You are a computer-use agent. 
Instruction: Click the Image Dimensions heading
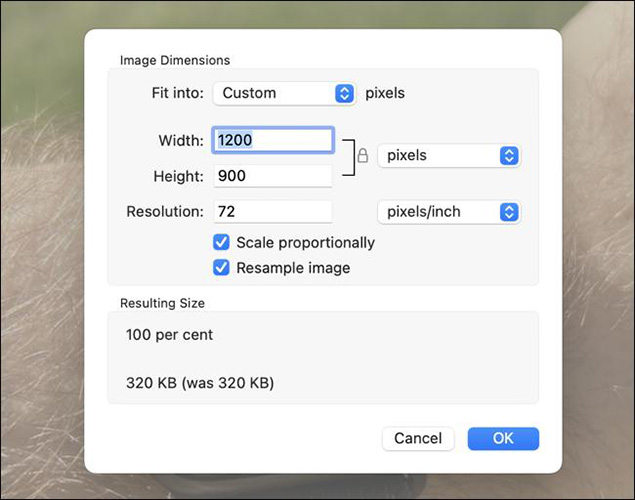click(x=175, y=60)
